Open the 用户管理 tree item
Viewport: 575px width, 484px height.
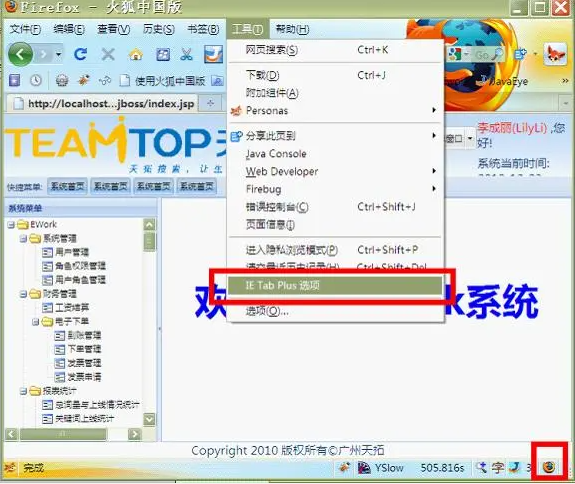[x=66, y=252]
